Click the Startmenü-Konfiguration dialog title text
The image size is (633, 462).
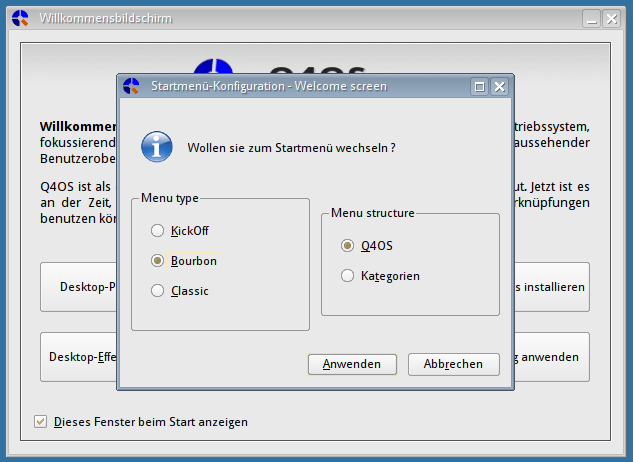[x=269, y=86]
